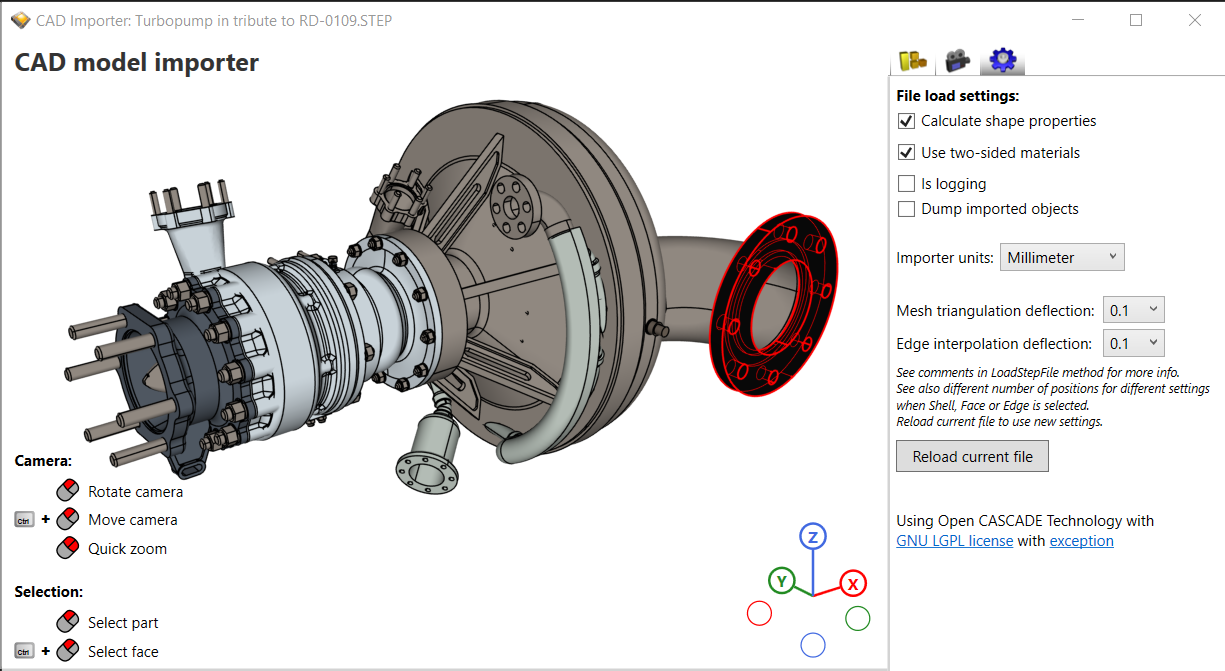1225x671 pixels.
Task: Click the Select part mouse icon
Action: [x=68, y=622]
